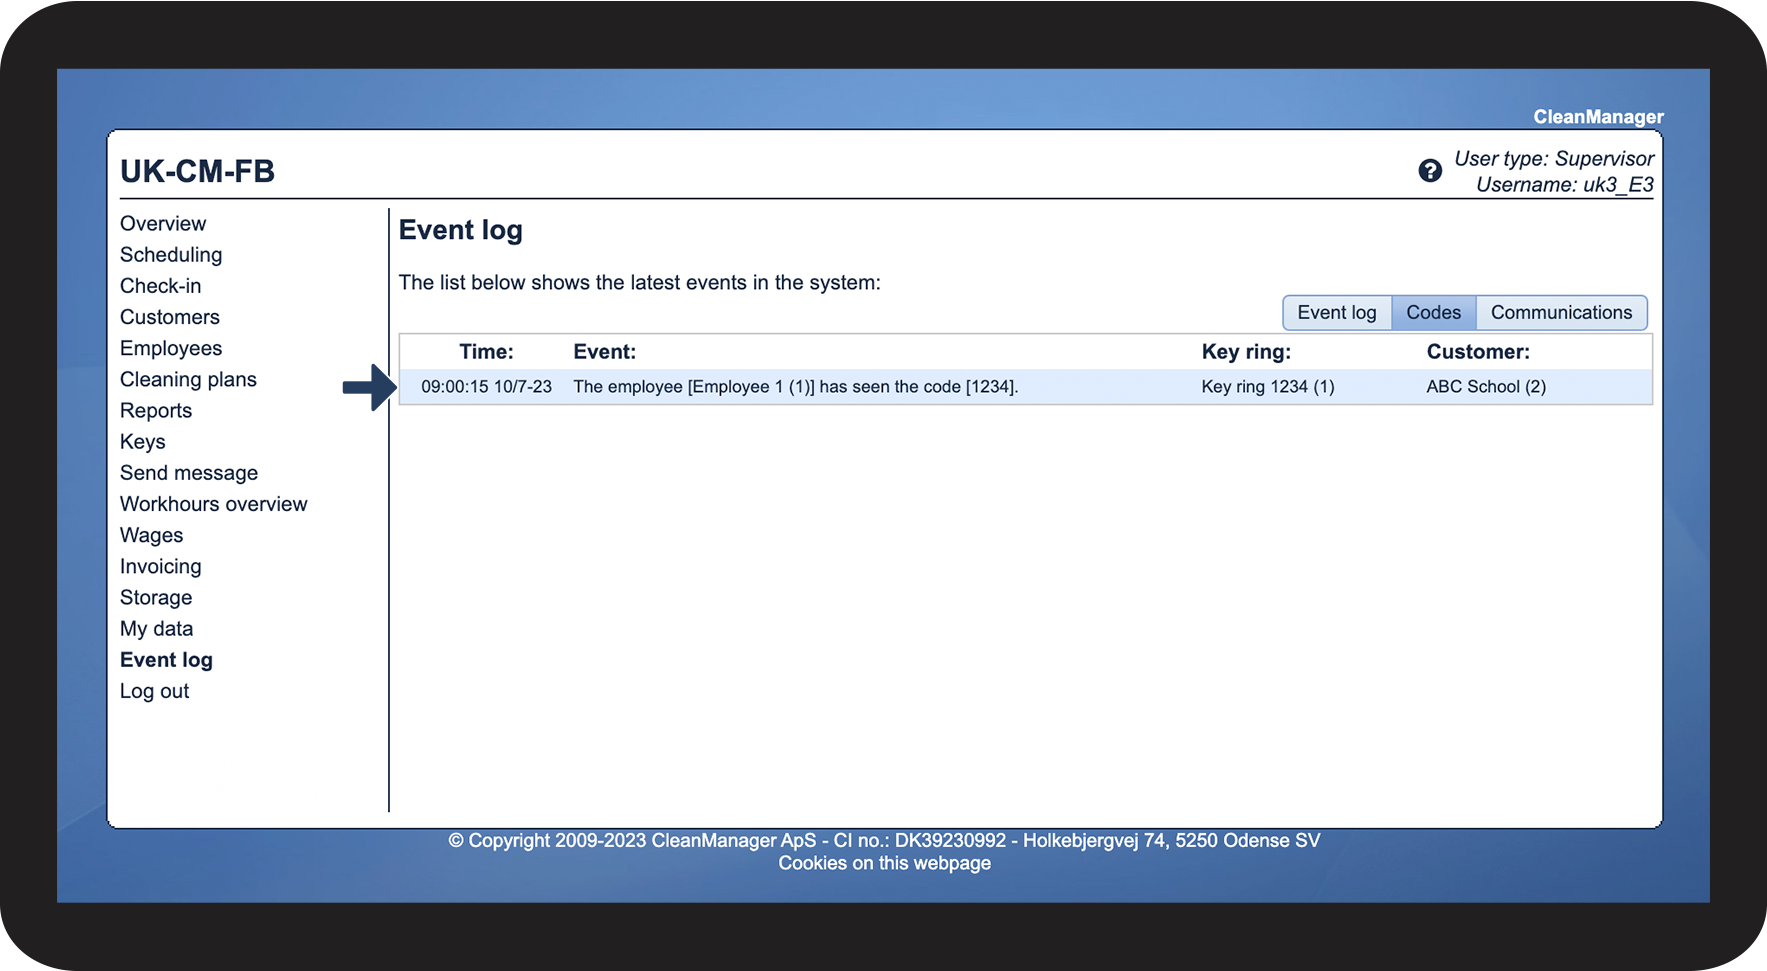
Task: Select Customers in the sidebar
Action: click(x=170, y=317)
